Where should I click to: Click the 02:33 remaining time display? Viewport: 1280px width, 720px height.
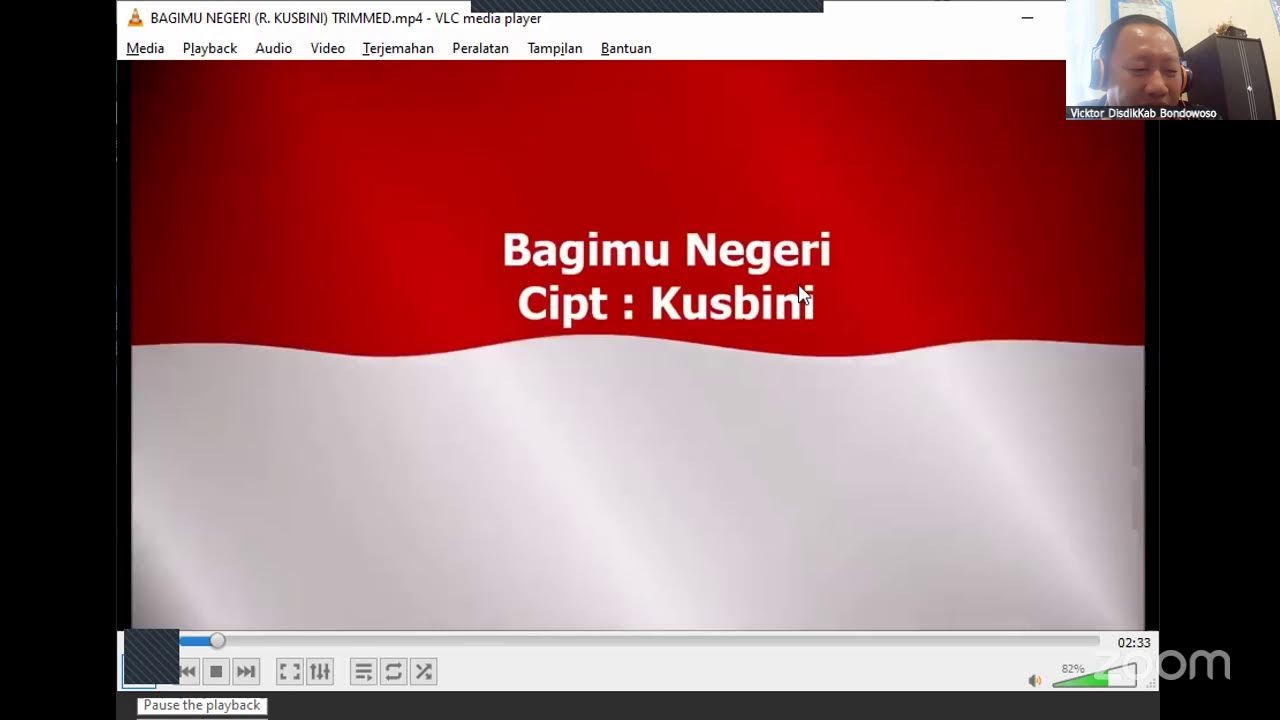pos(1134,643)
